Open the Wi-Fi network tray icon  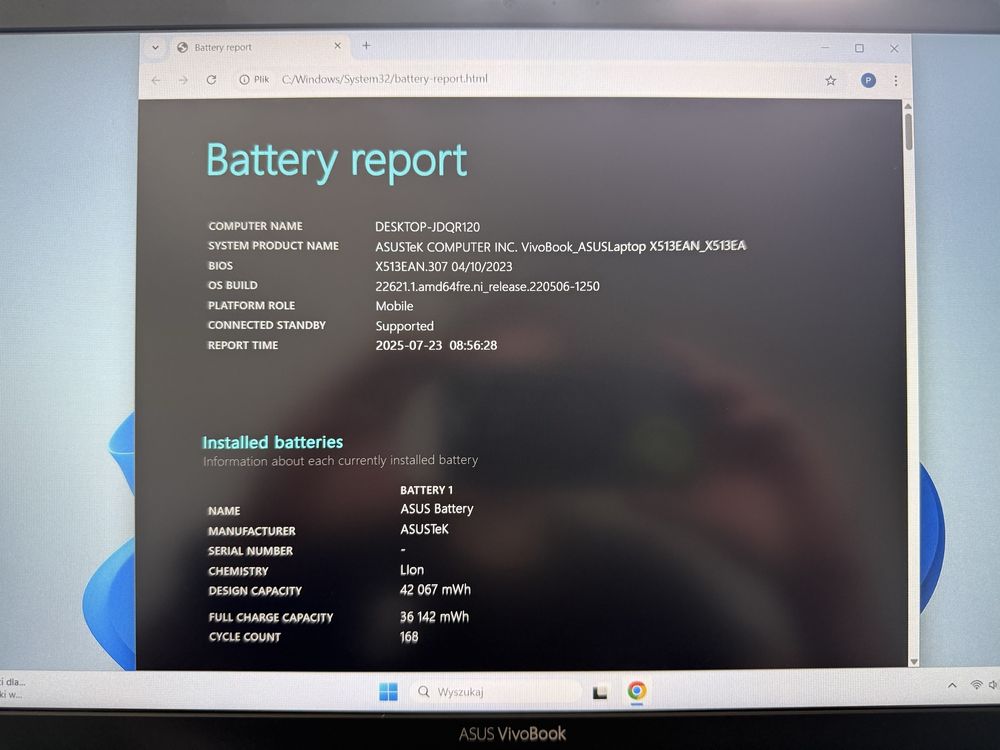point(976,685)
